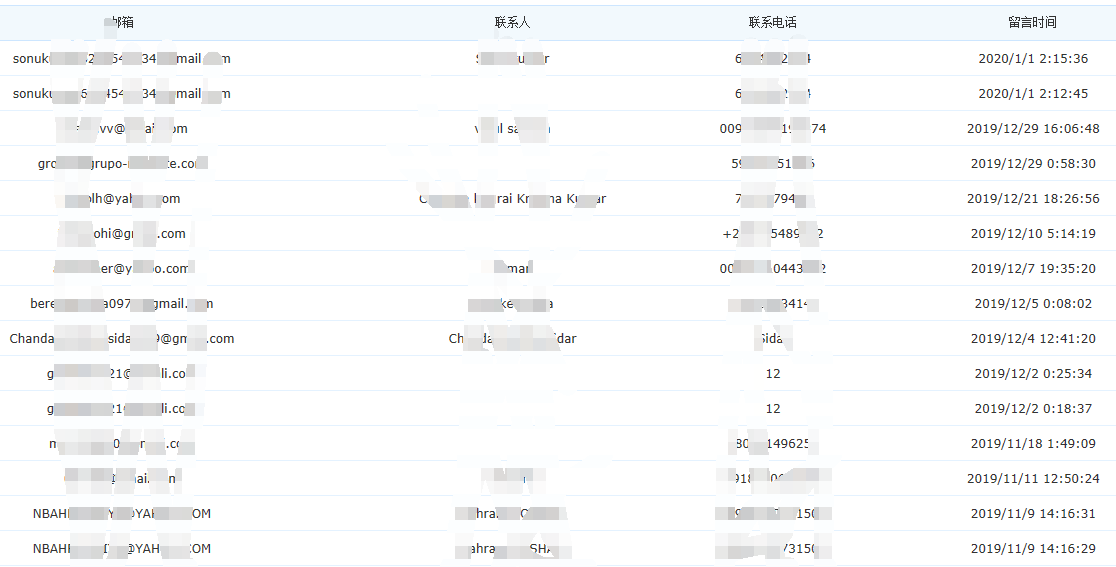
Task: Select the 2019/12/10 5:14:19 time cell
Action: click(x=1033, y=234)
